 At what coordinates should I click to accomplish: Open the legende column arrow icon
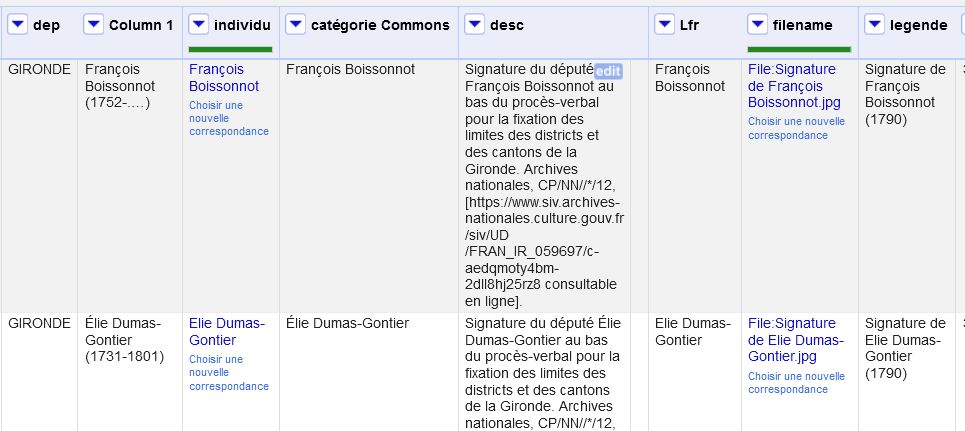point(873,24)
